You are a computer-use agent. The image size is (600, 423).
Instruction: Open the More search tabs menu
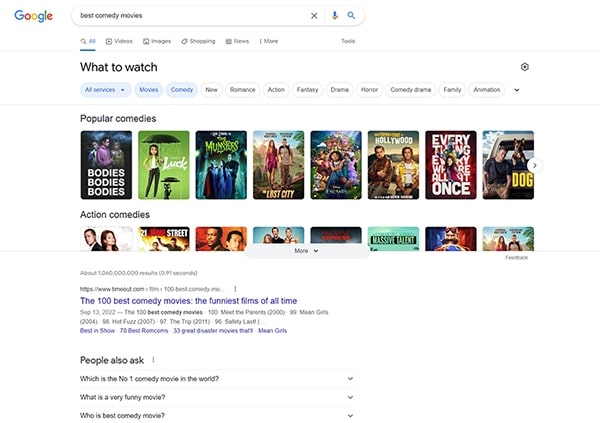[269, 41]
